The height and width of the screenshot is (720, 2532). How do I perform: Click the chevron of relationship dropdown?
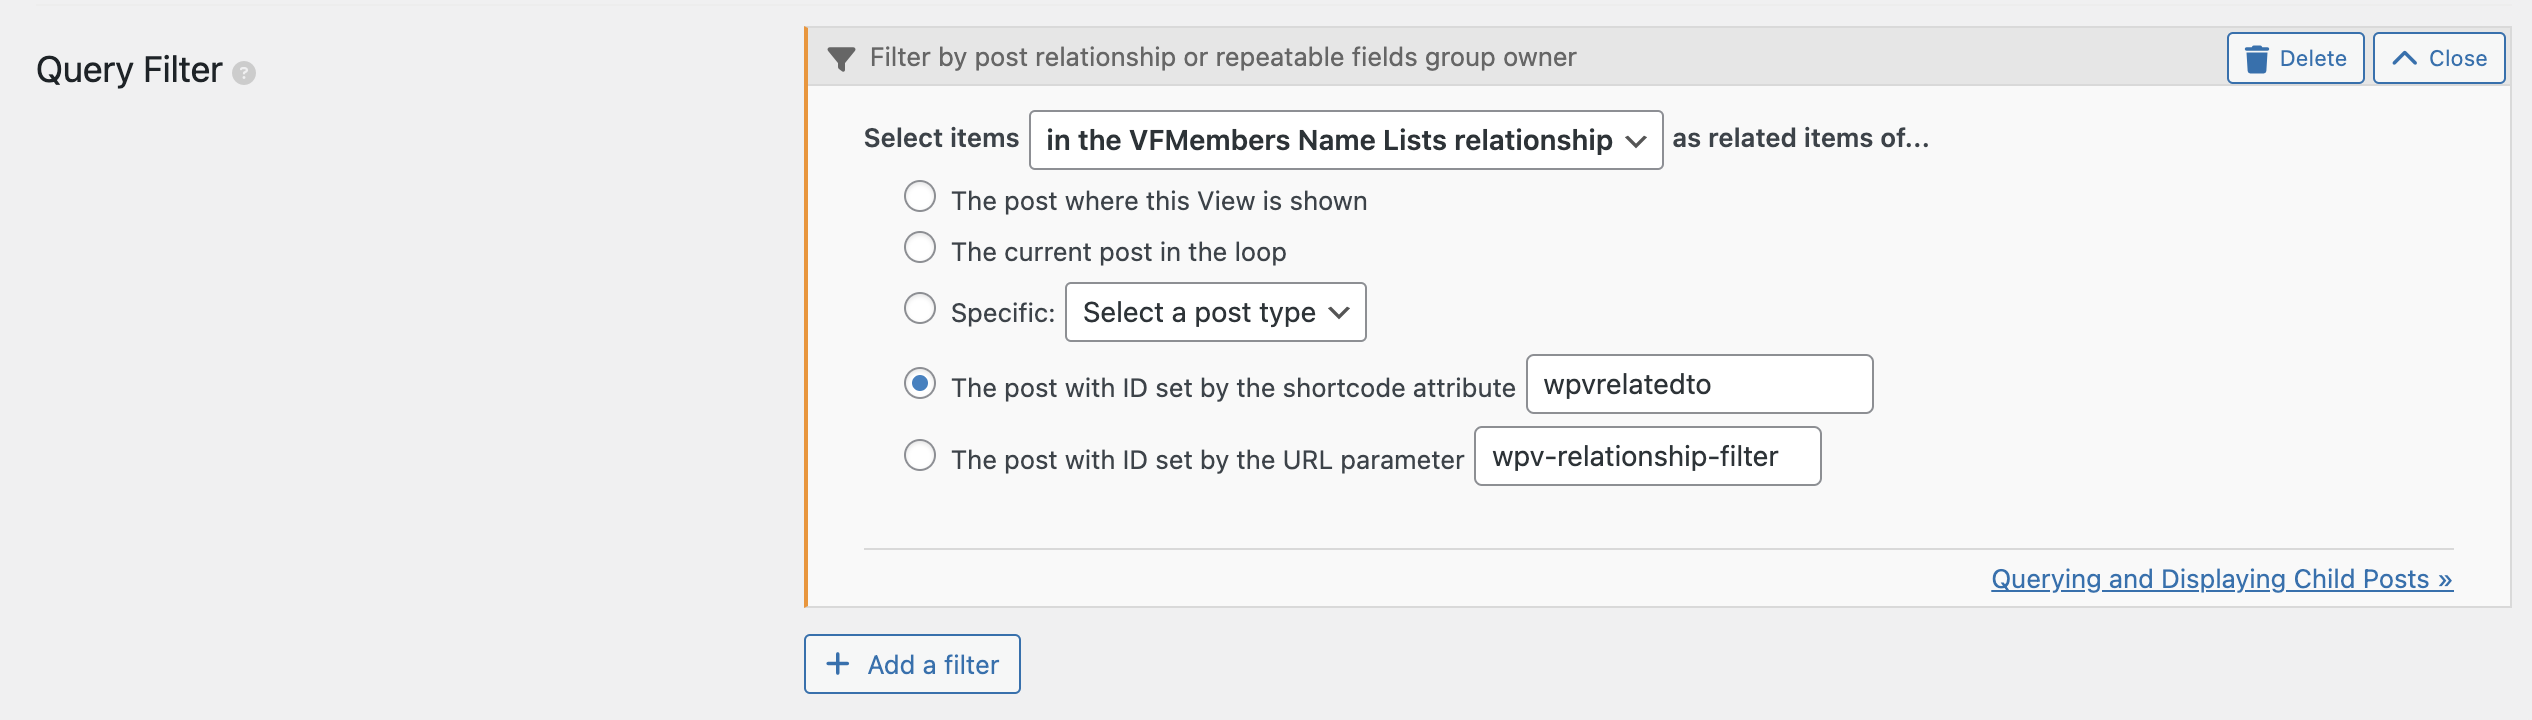pos(1636,141)
